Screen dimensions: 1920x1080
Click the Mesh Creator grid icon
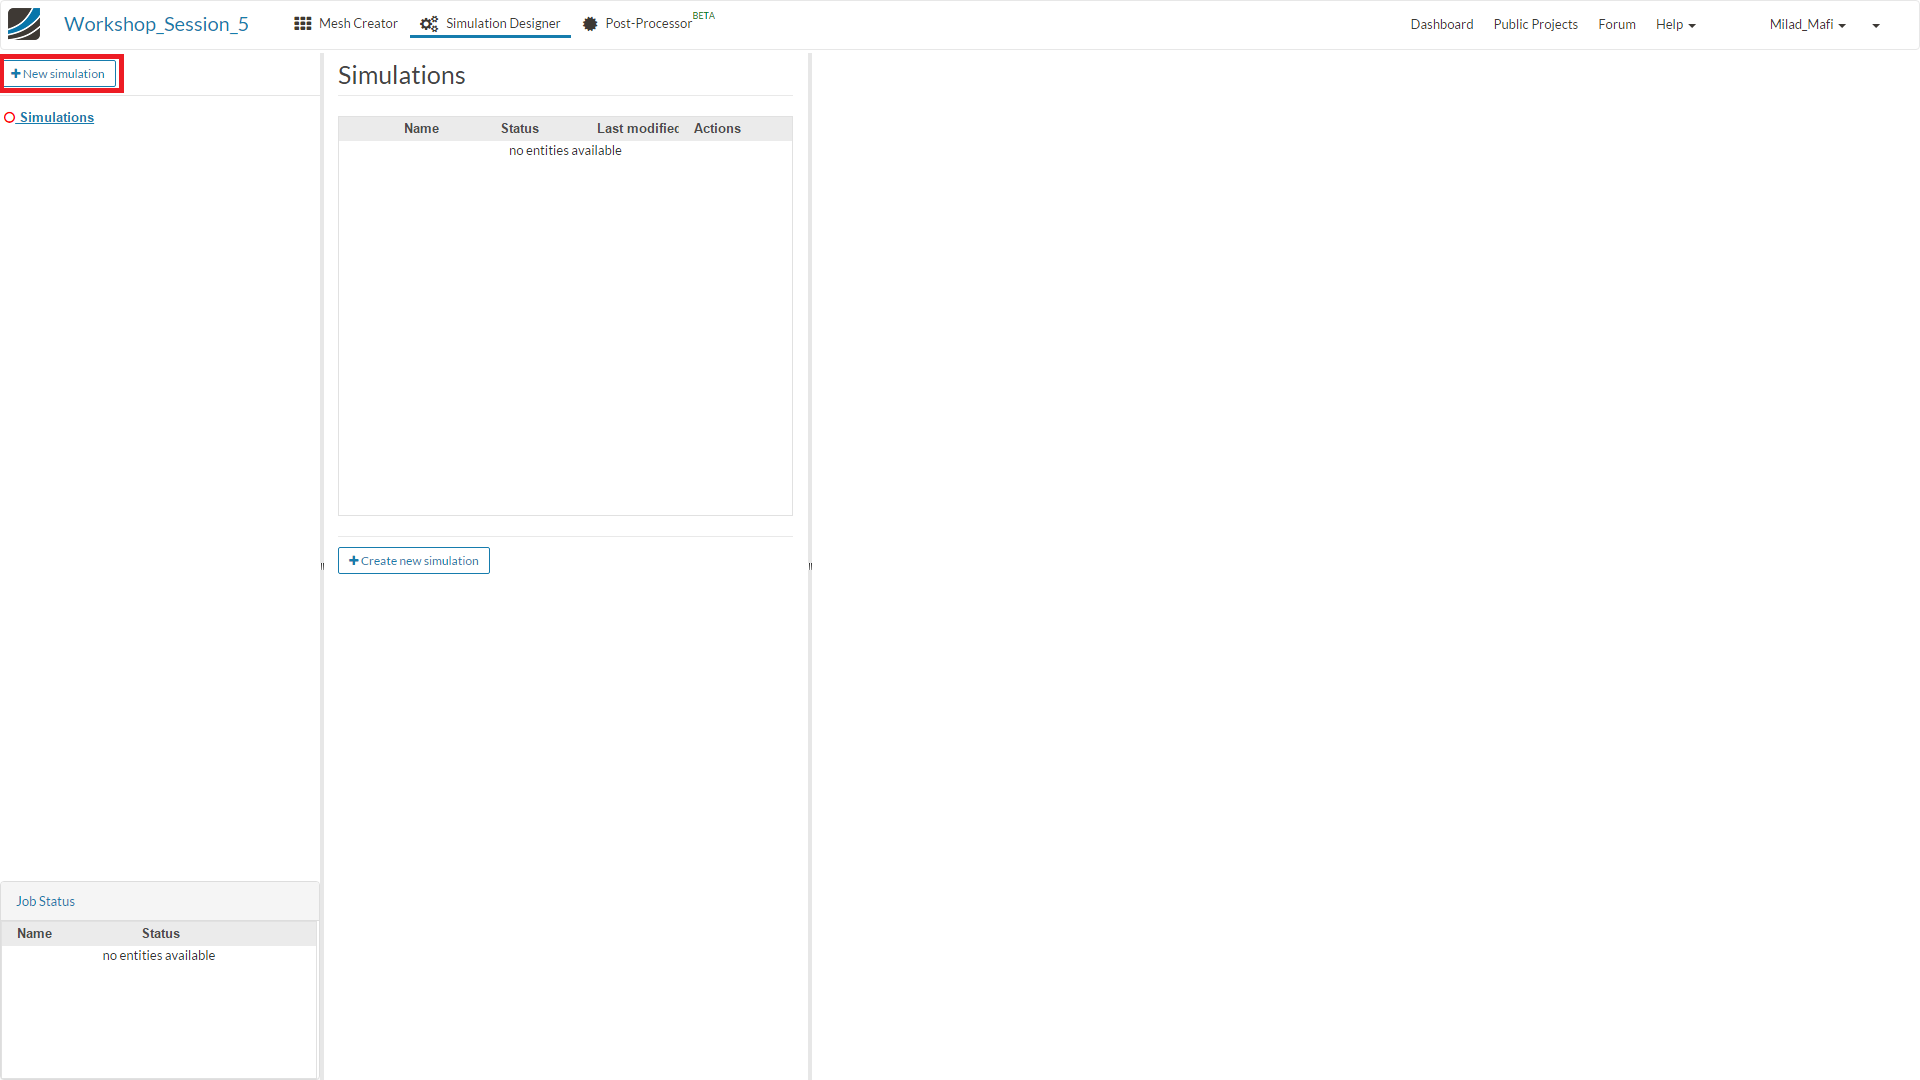[x=302, y=23]
